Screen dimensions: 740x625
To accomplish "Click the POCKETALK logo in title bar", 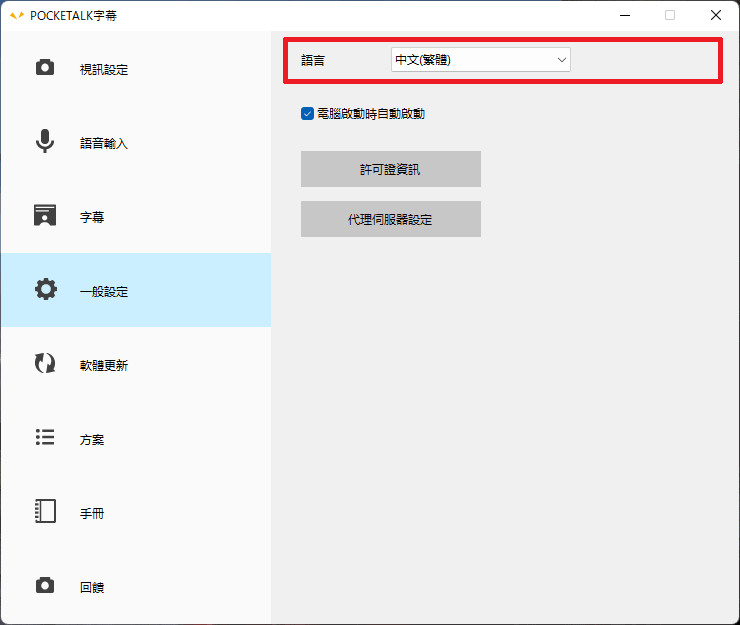I will point(16,15).
